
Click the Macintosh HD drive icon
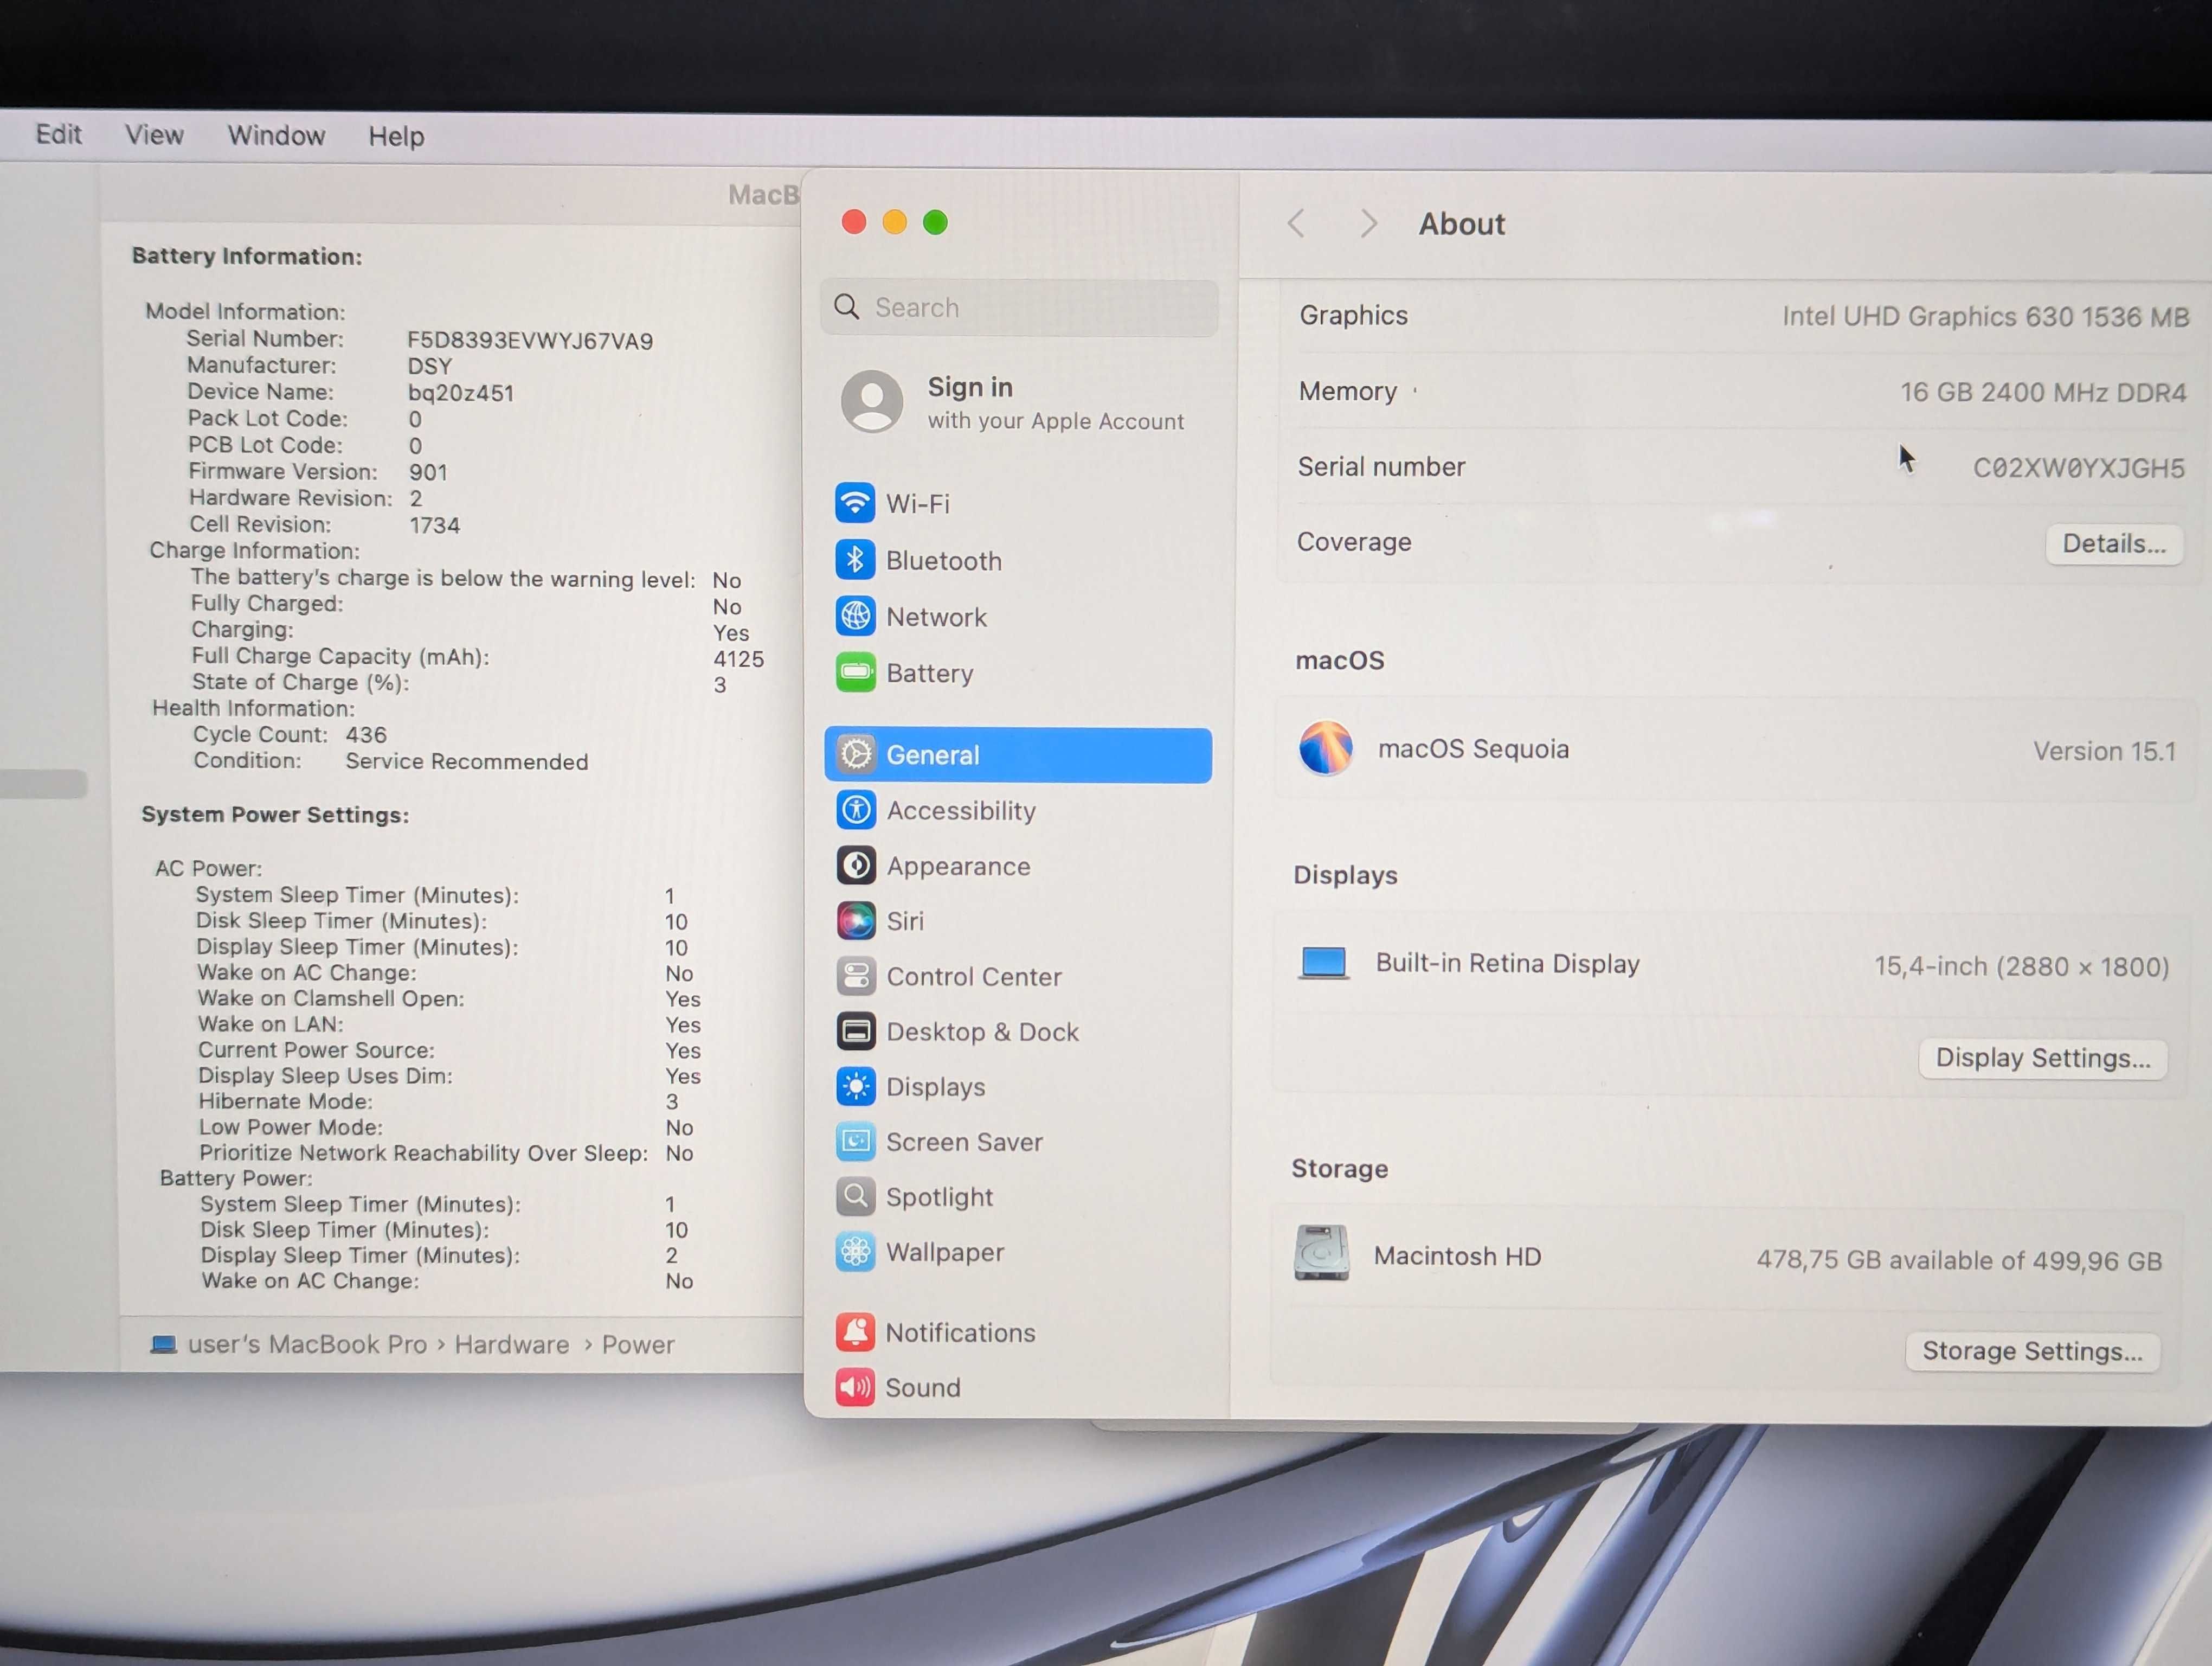pyautogui.click(x=1321, y=1253)
